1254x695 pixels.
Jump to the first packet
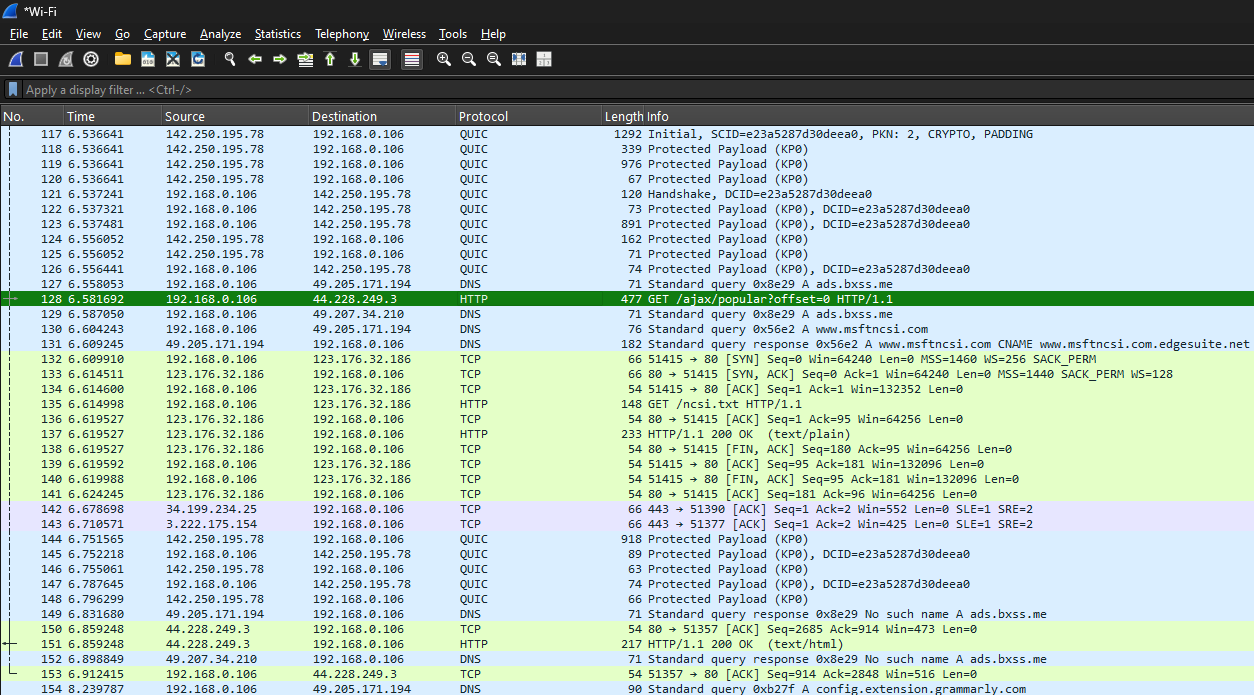click(330, 60)
